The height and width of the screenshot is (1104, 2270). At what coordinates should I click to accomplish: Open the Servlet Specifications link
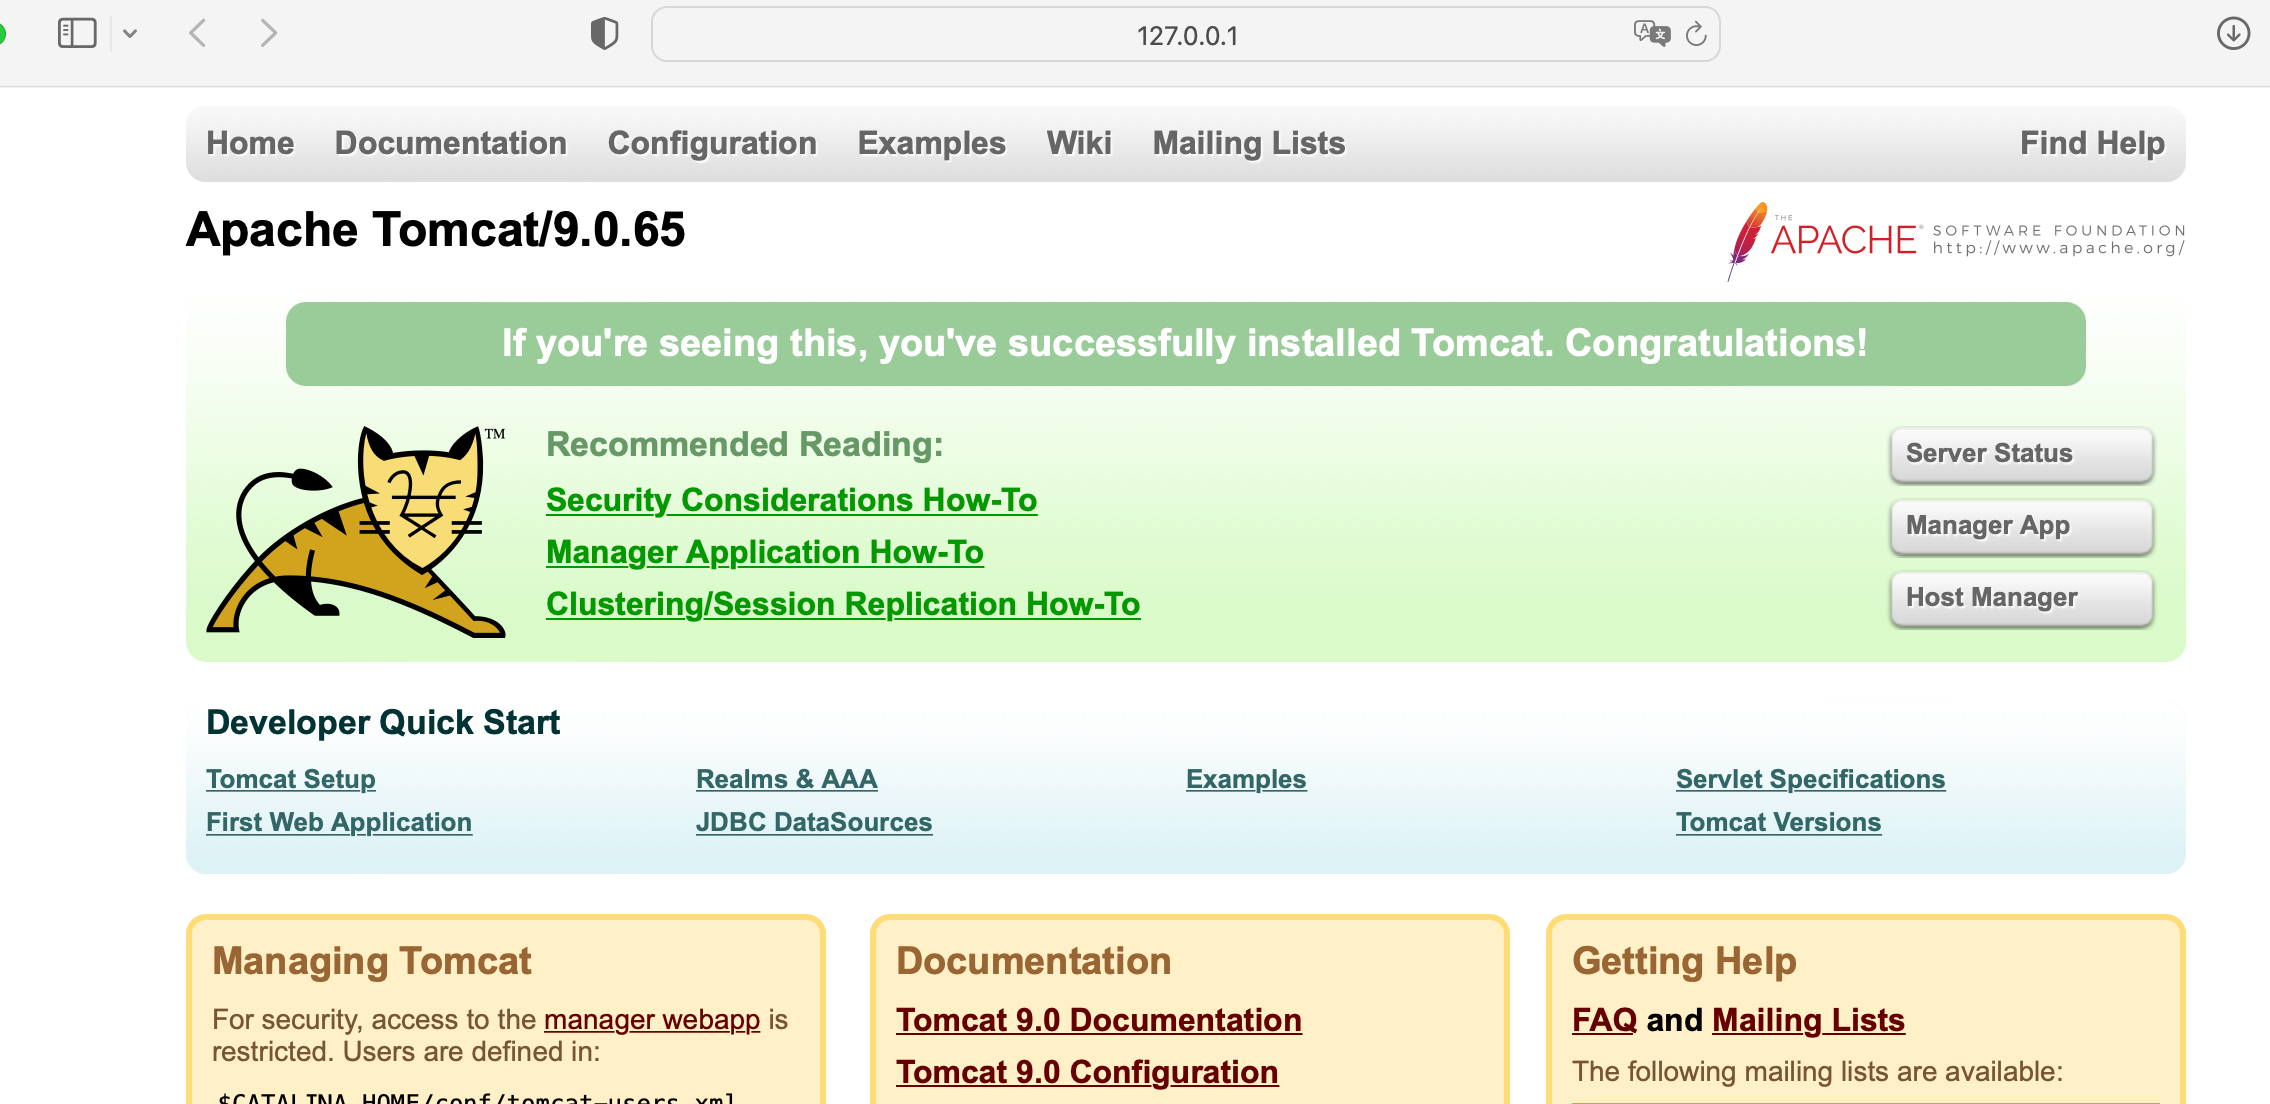click(x=1810, y=779)
